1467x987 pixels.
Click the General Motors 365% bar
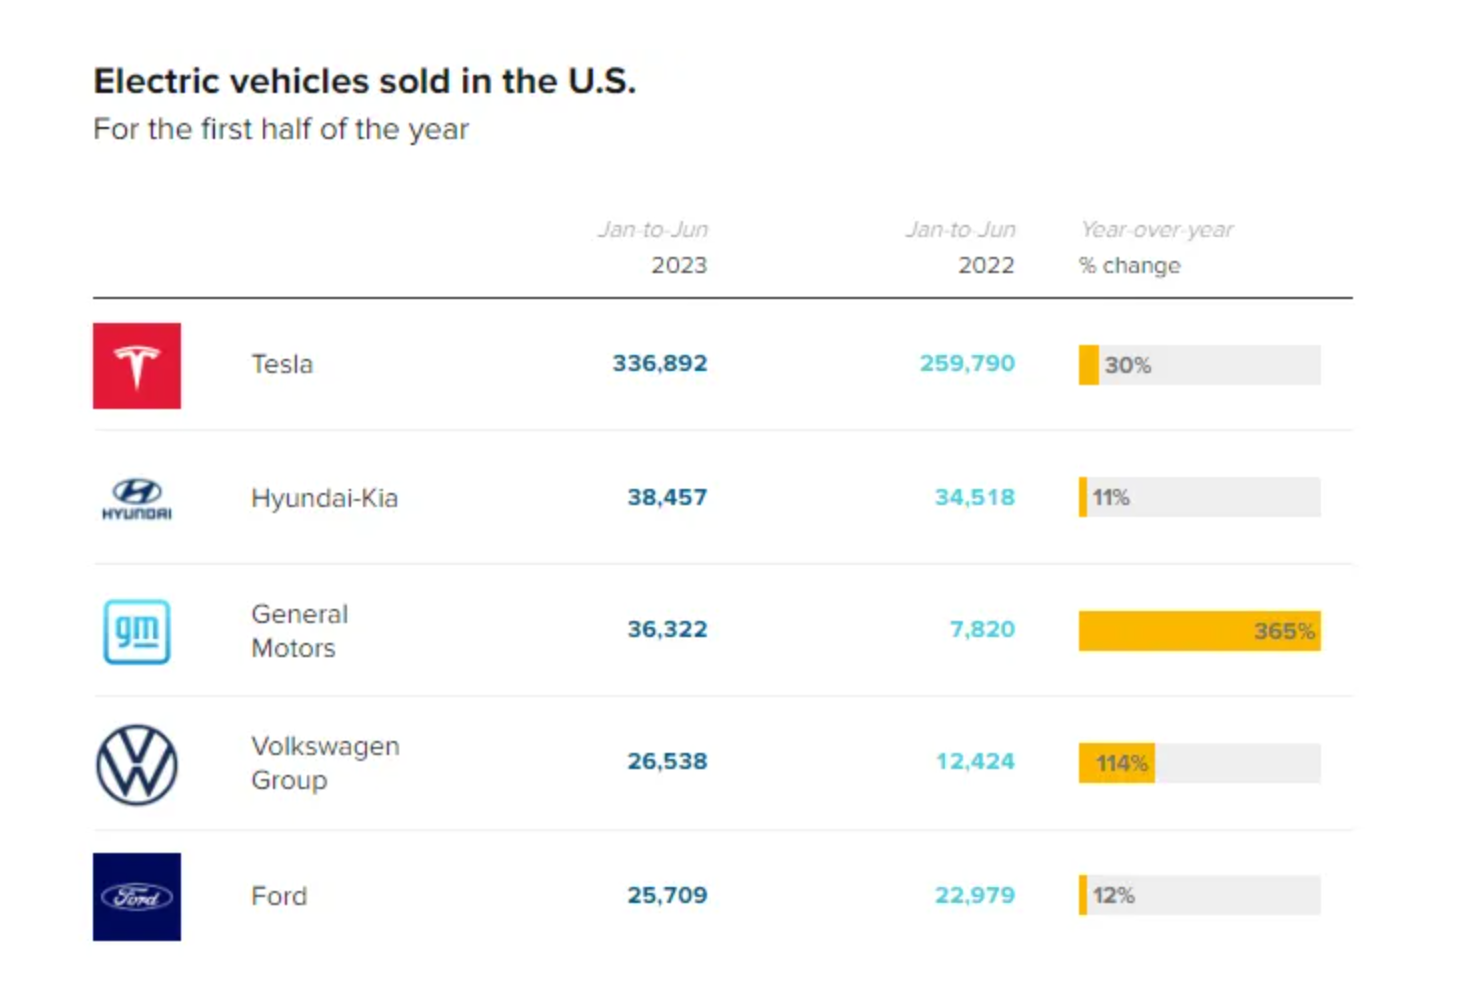(1198, 631)
